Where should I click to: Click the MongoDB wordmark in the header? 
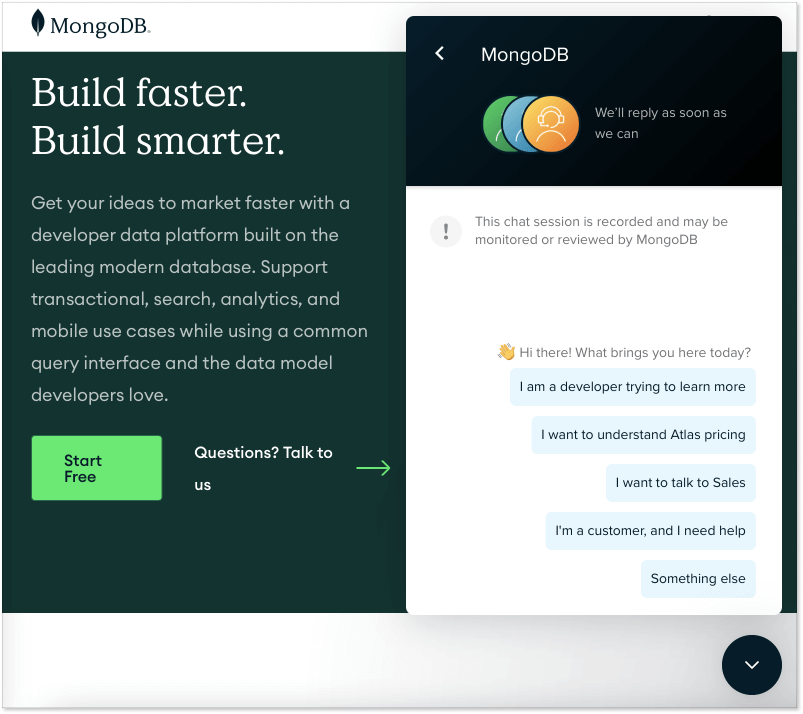click(100, 26)
